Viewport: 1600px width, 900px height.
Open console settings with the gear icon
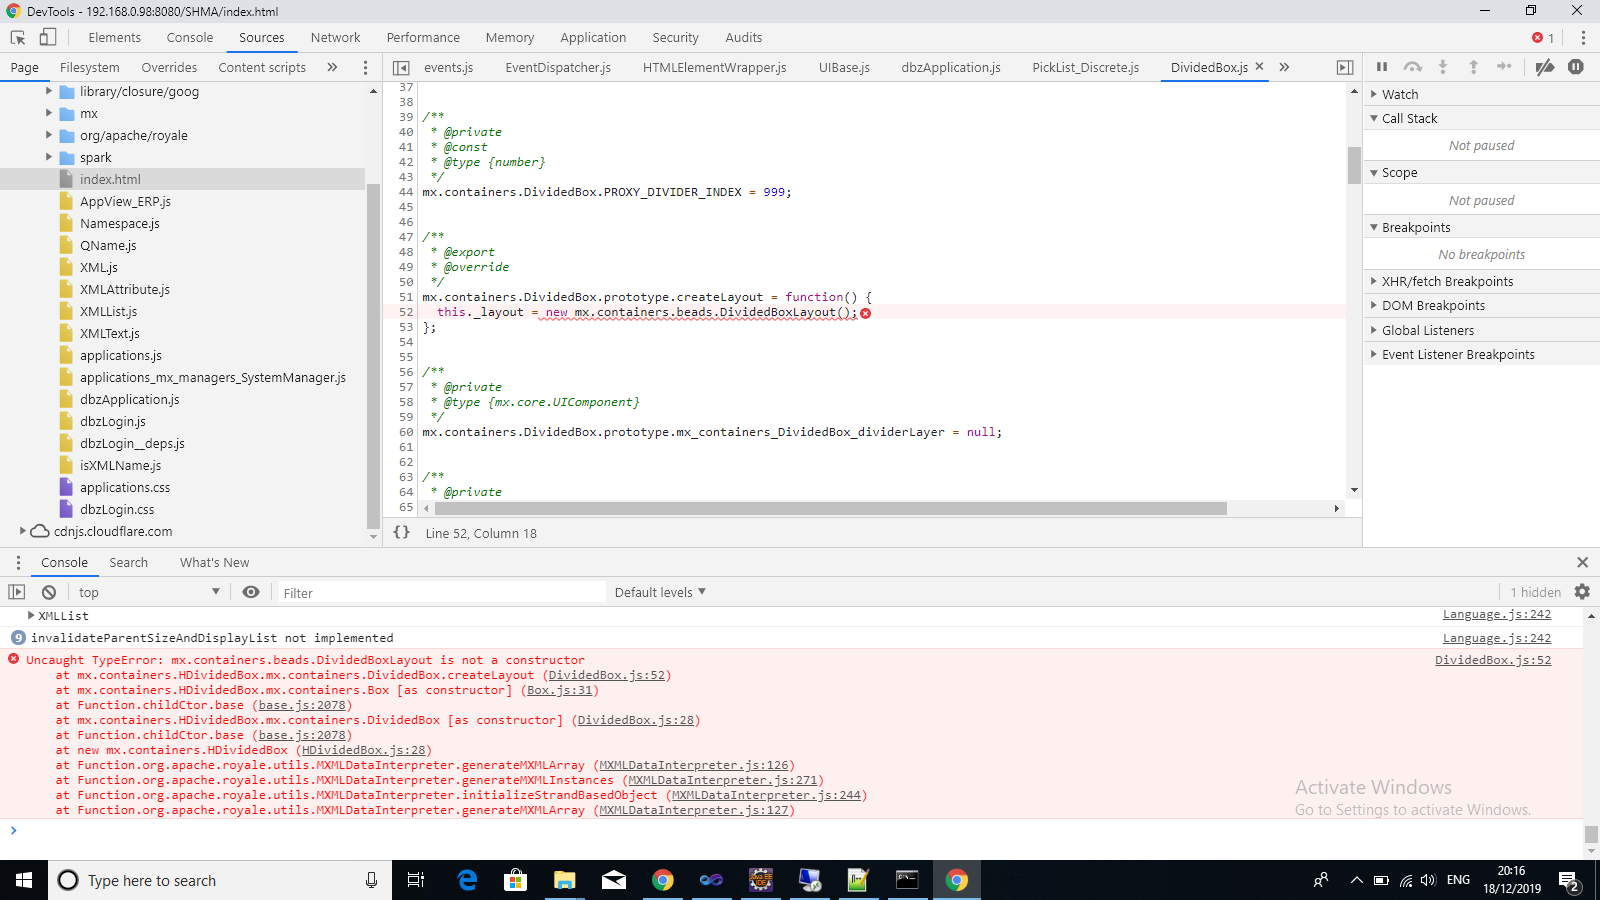[x=1582, y=592]
